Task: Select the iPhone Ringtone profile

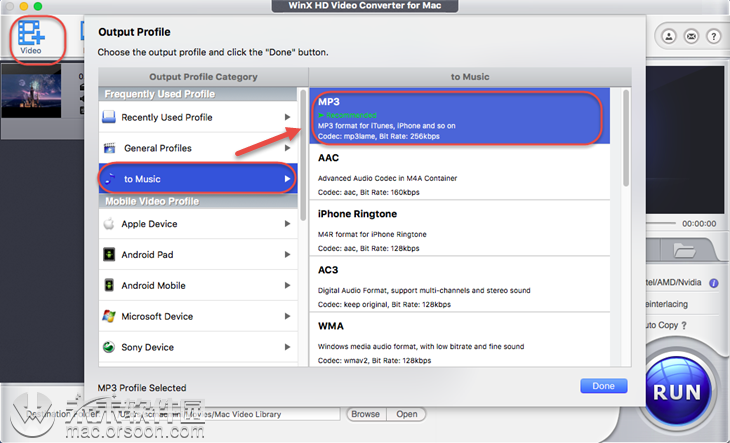Action: pyautogui.click(x=460, y=228)
